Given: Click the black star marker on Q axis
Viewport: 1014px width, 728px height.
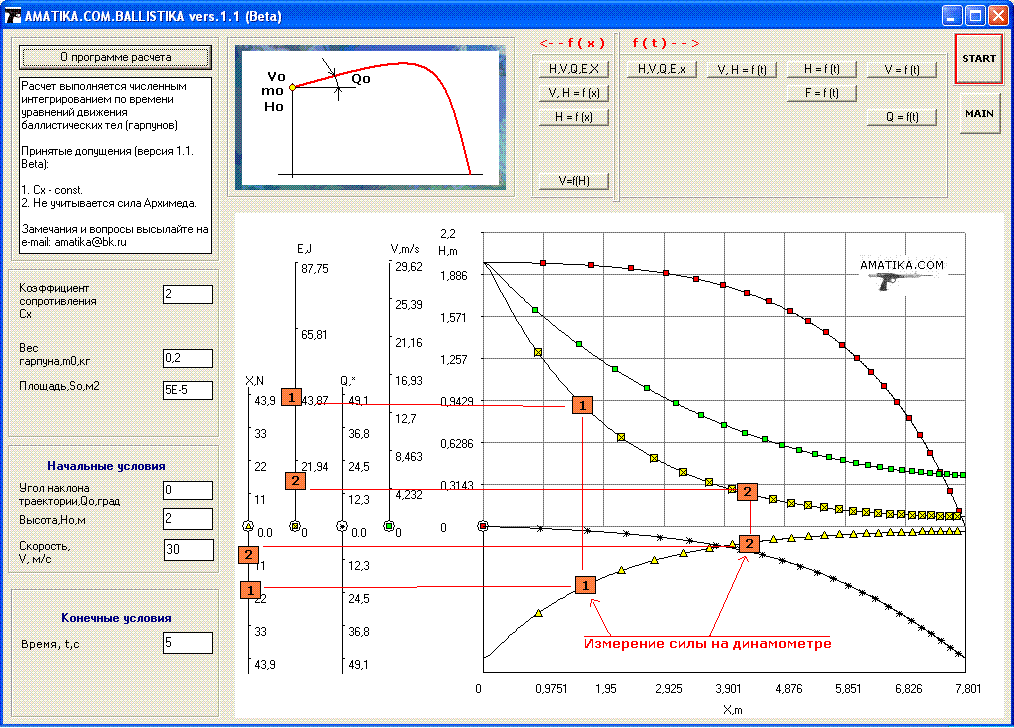Looking at the screenshot, I should coord(342,525).
